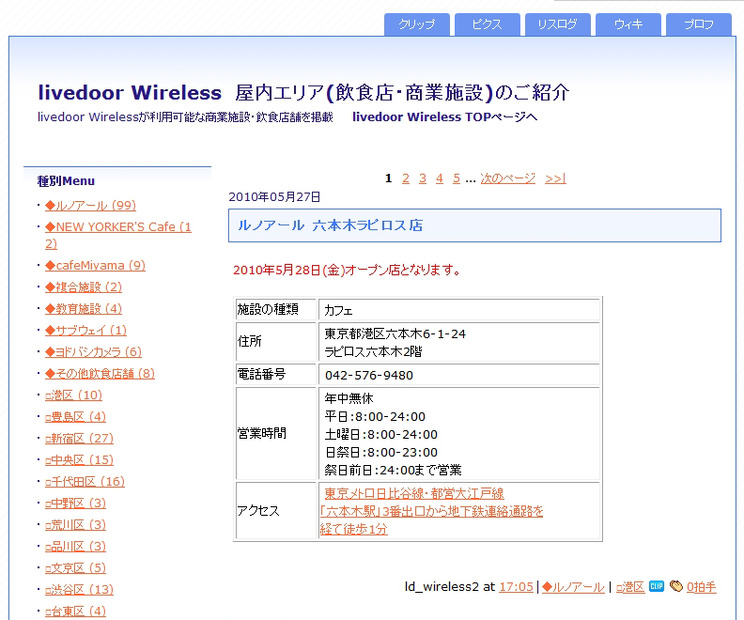744x620 pixels.
Task: Open category □新宿区 (27)
Action: coord(79,438)
